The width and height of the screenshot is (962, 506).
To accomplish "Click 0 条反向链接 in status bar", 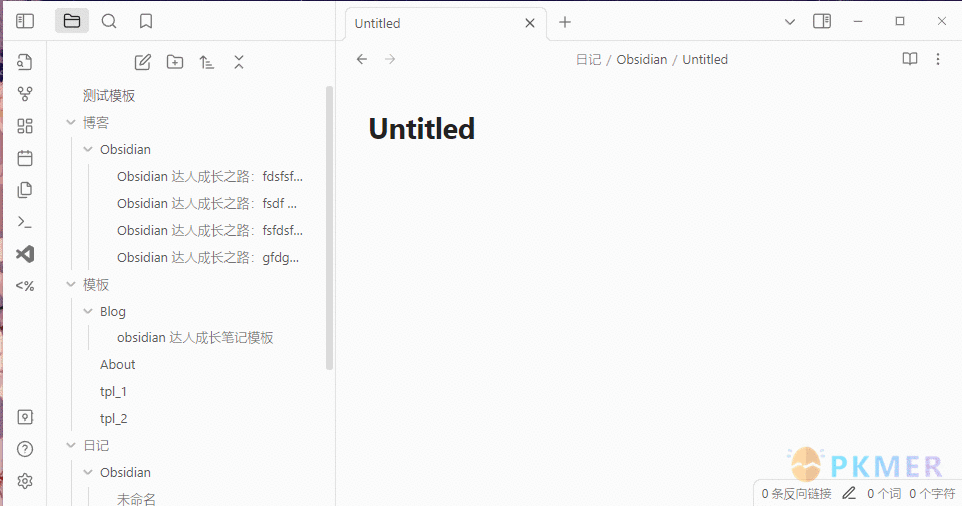I will click(x=796, y=494).
